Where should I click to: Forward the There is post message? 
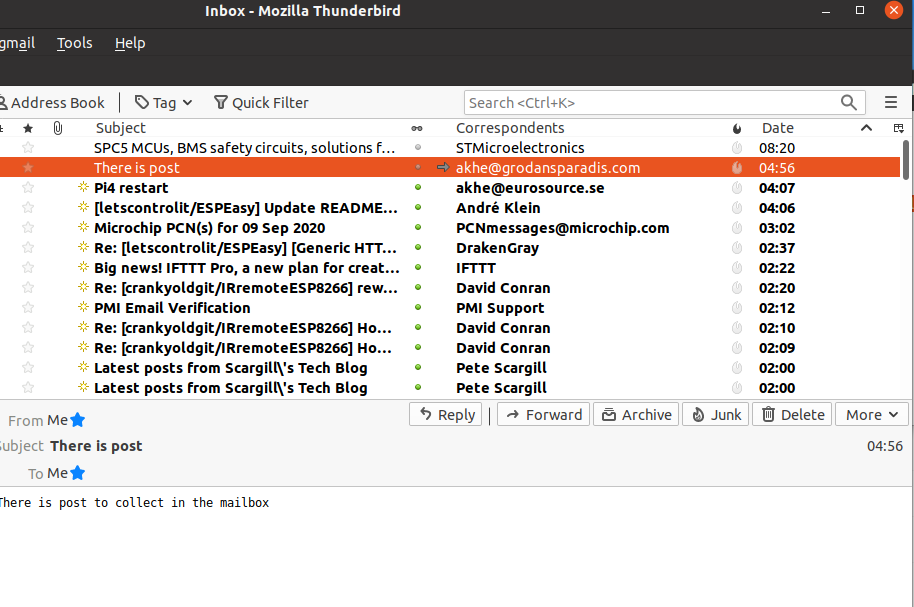543,415
